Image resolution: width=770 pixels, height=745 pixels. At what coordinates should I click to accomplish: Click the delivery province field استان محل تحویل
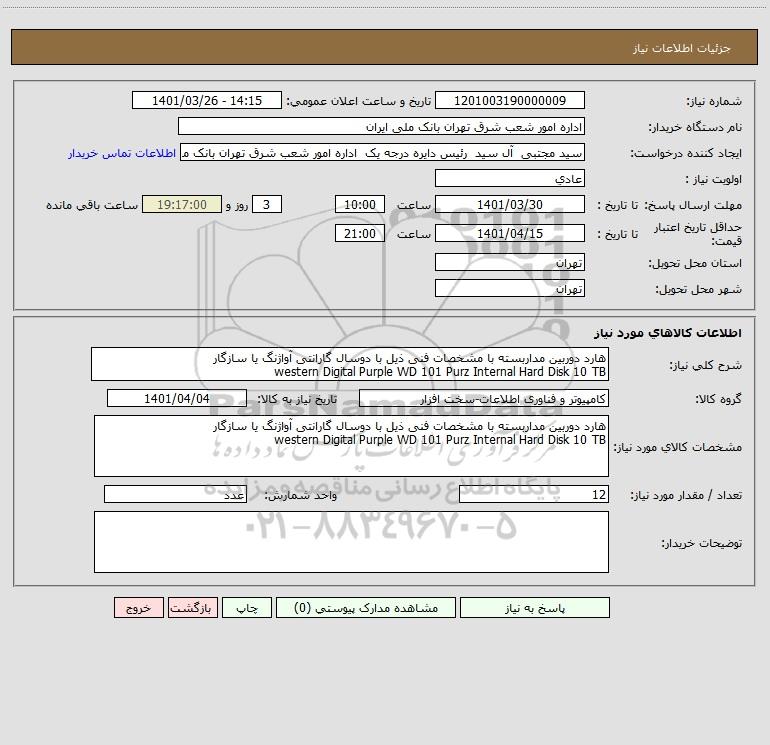pyautogui.click(x=510, y=263)
